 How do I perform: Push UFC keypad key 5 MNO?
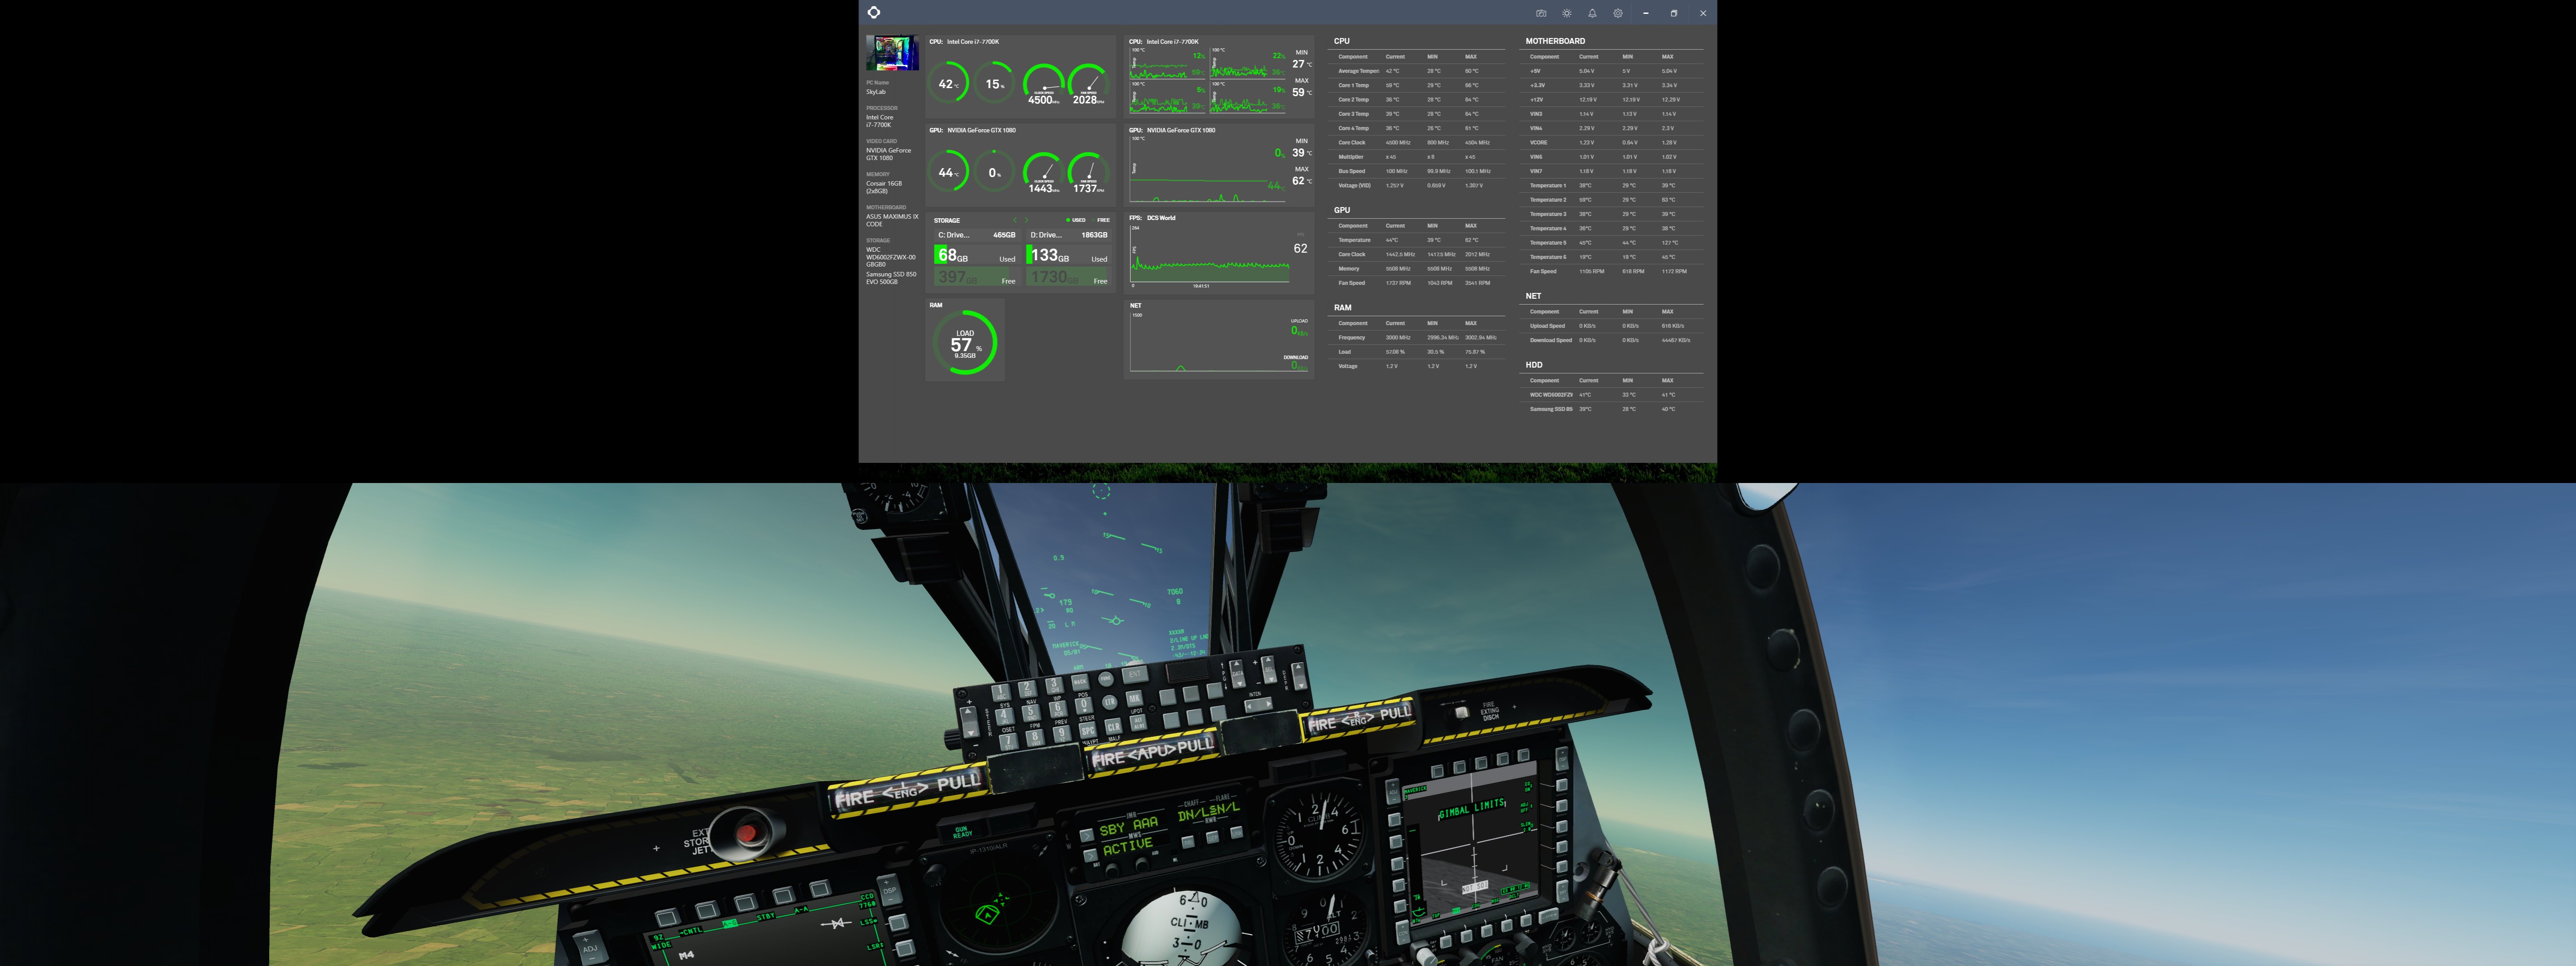pyautogui.click(x=1031, y=713)
